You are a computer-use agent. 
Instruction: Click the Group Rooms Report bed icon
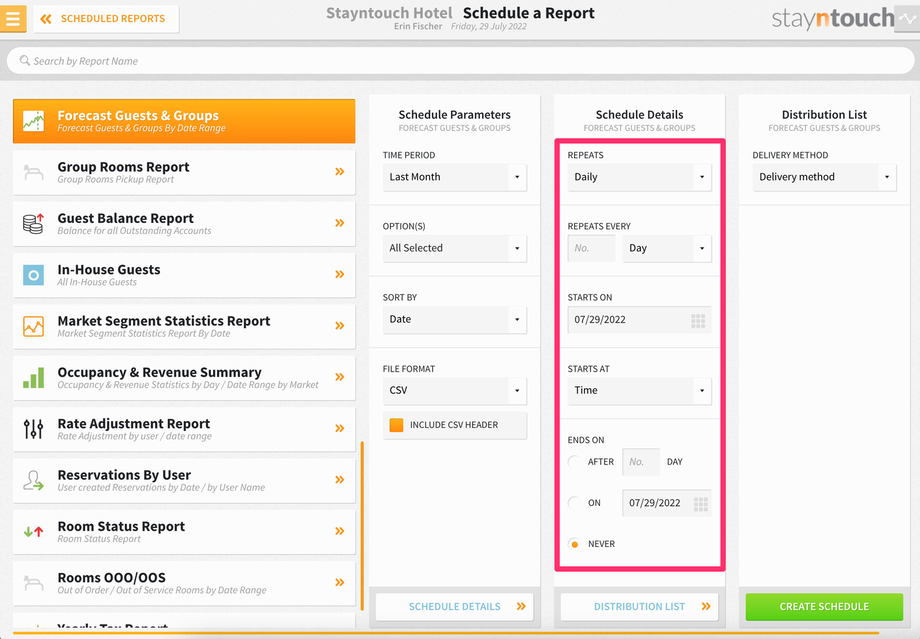tap(33, 173)
